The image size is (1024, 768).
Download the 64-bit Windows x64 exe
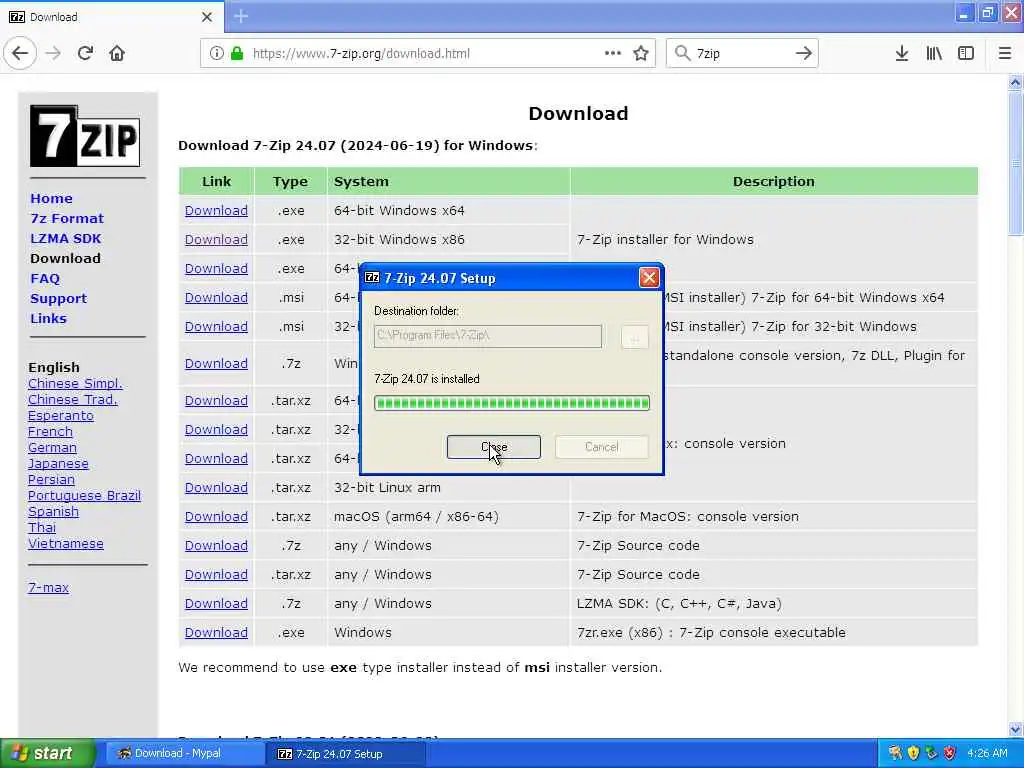tap(216, 211)
